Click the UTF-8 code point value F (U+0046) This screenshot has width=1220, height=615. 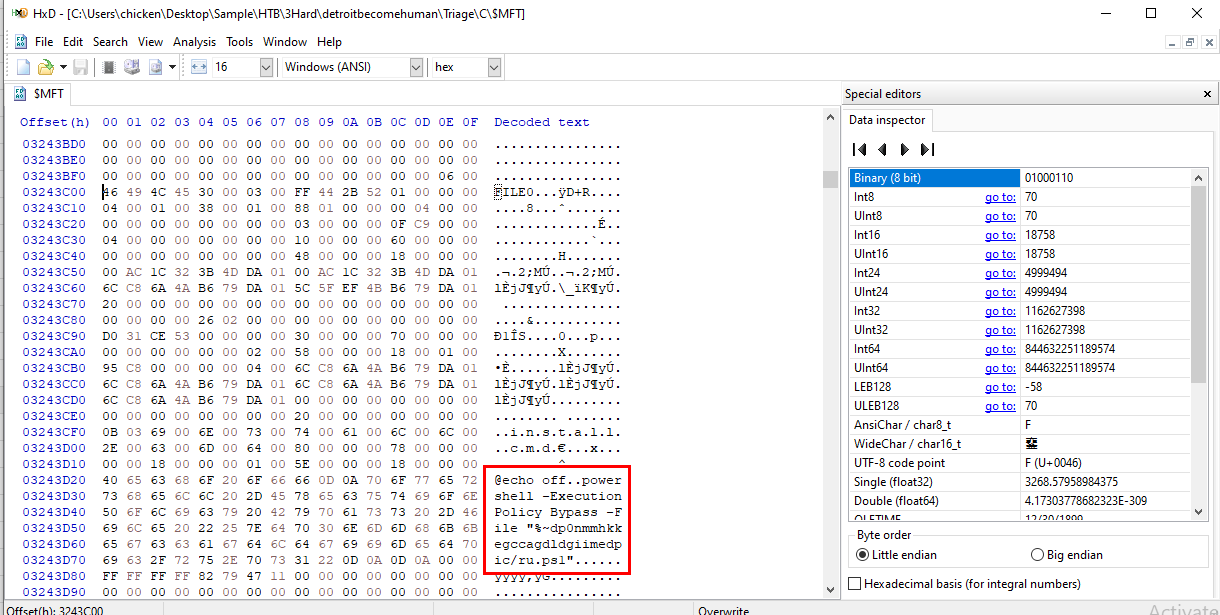(x=1056, y=463)
